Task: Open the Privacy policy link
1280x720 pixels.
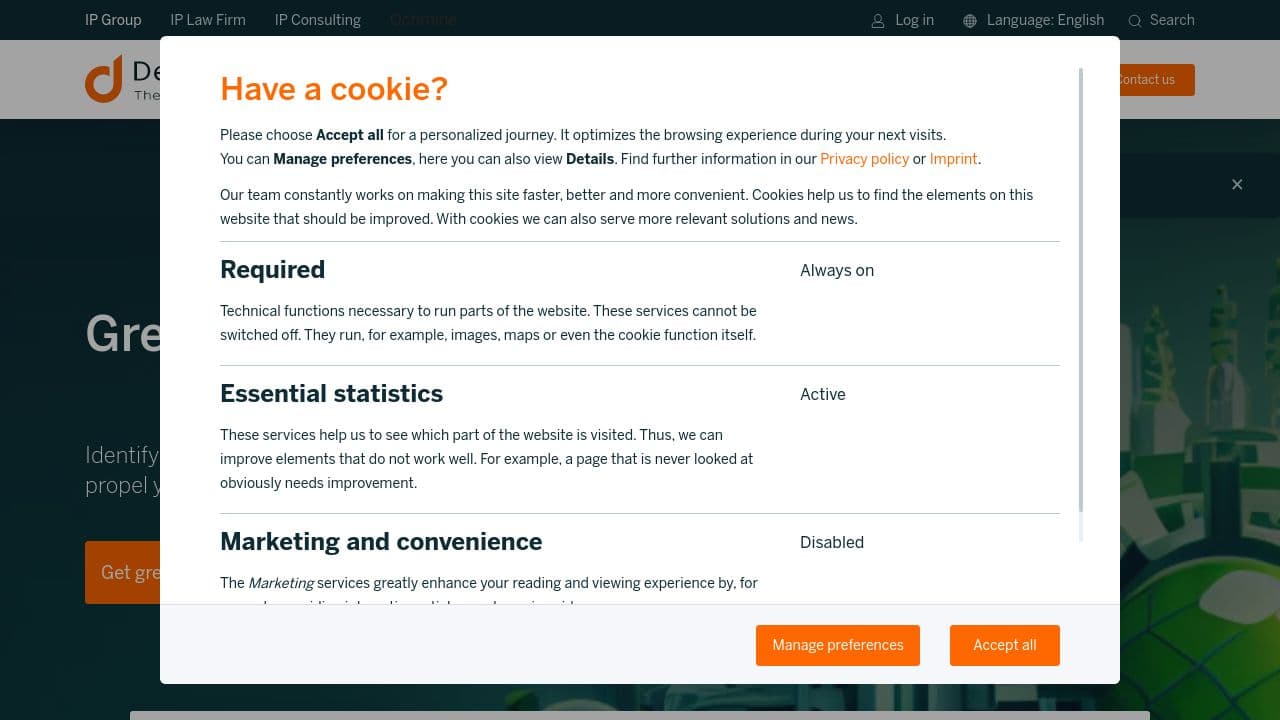Action: (864, 159)
